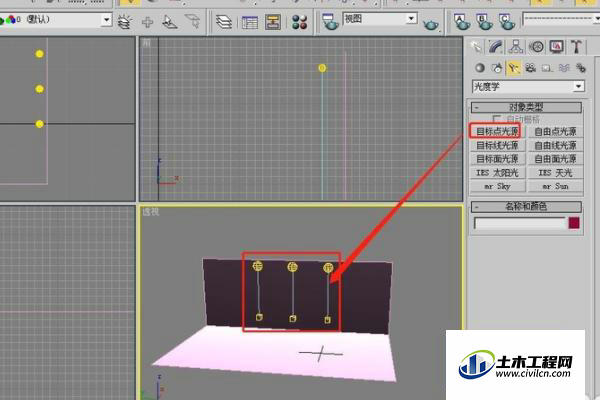Select the Systems gears category icon
Screen dimensions: 600x400
580,68
